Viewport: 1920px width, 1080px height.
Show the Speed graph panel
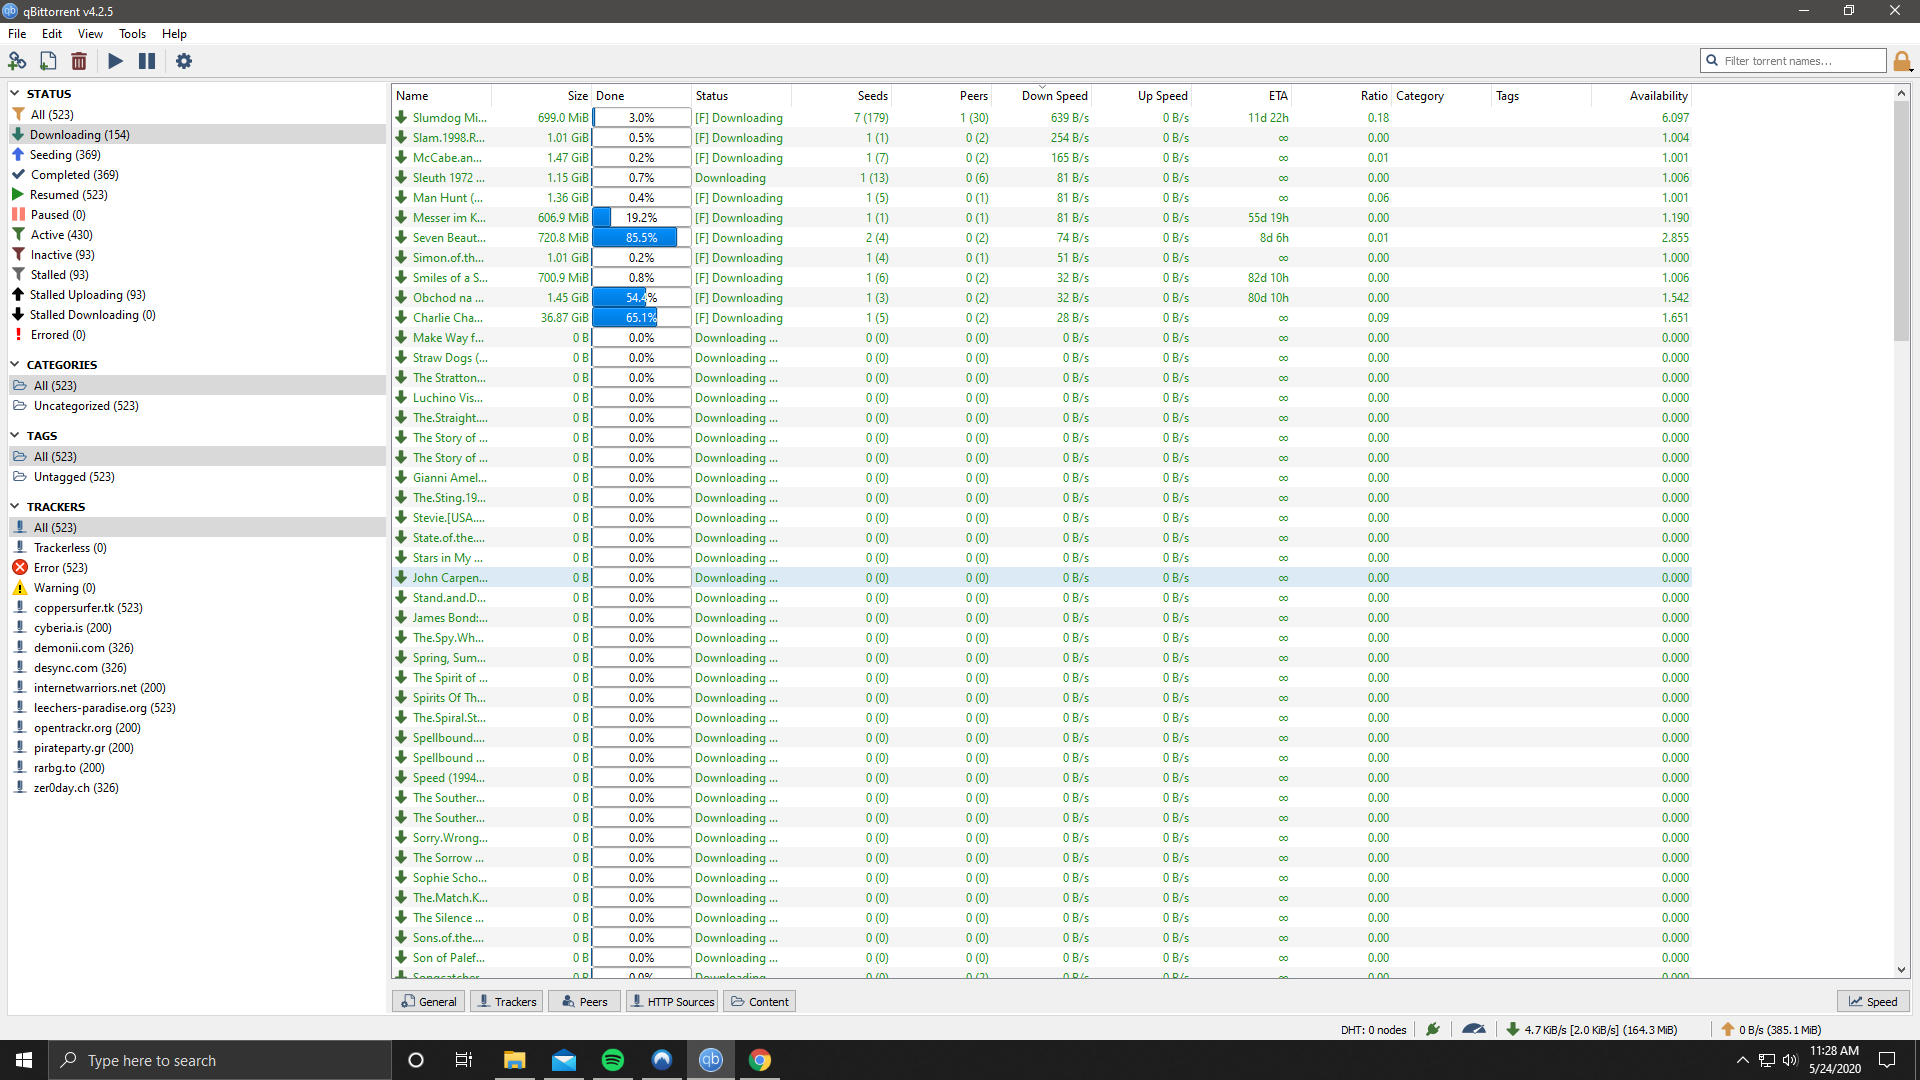tap(1872, 1001)
